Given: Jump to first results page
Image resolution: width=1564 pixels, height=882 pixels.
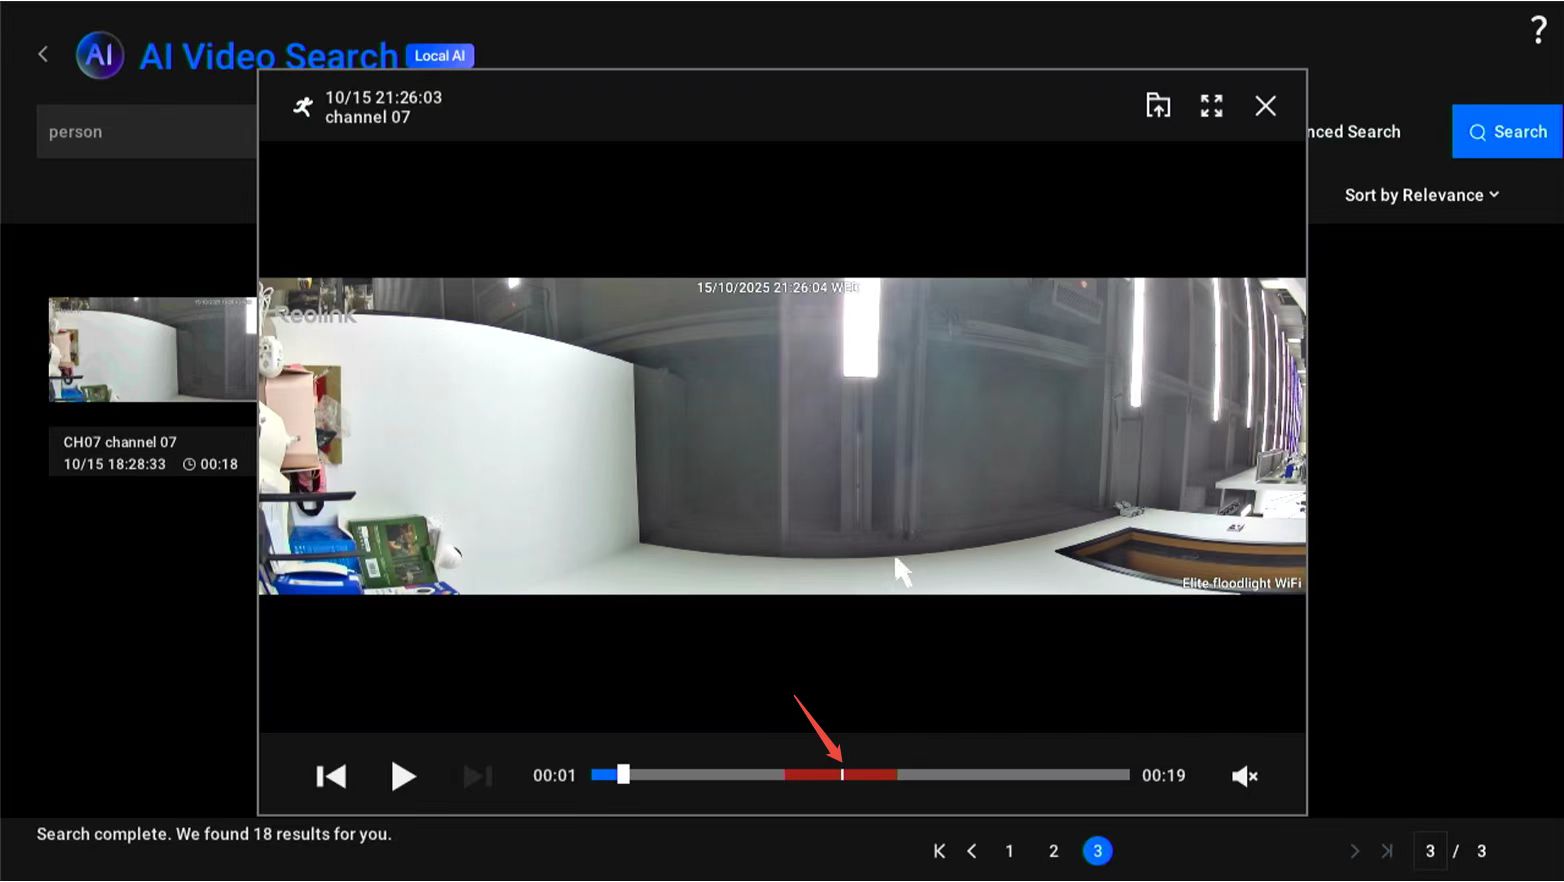Looking at the screenshot, I should click(x=939, y=851).
